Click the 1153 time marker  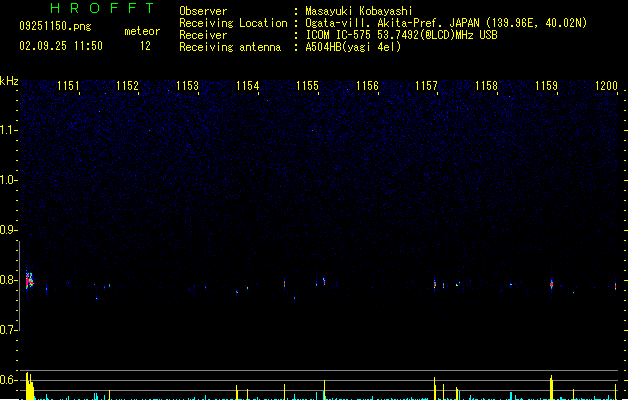tap(187, 85)
